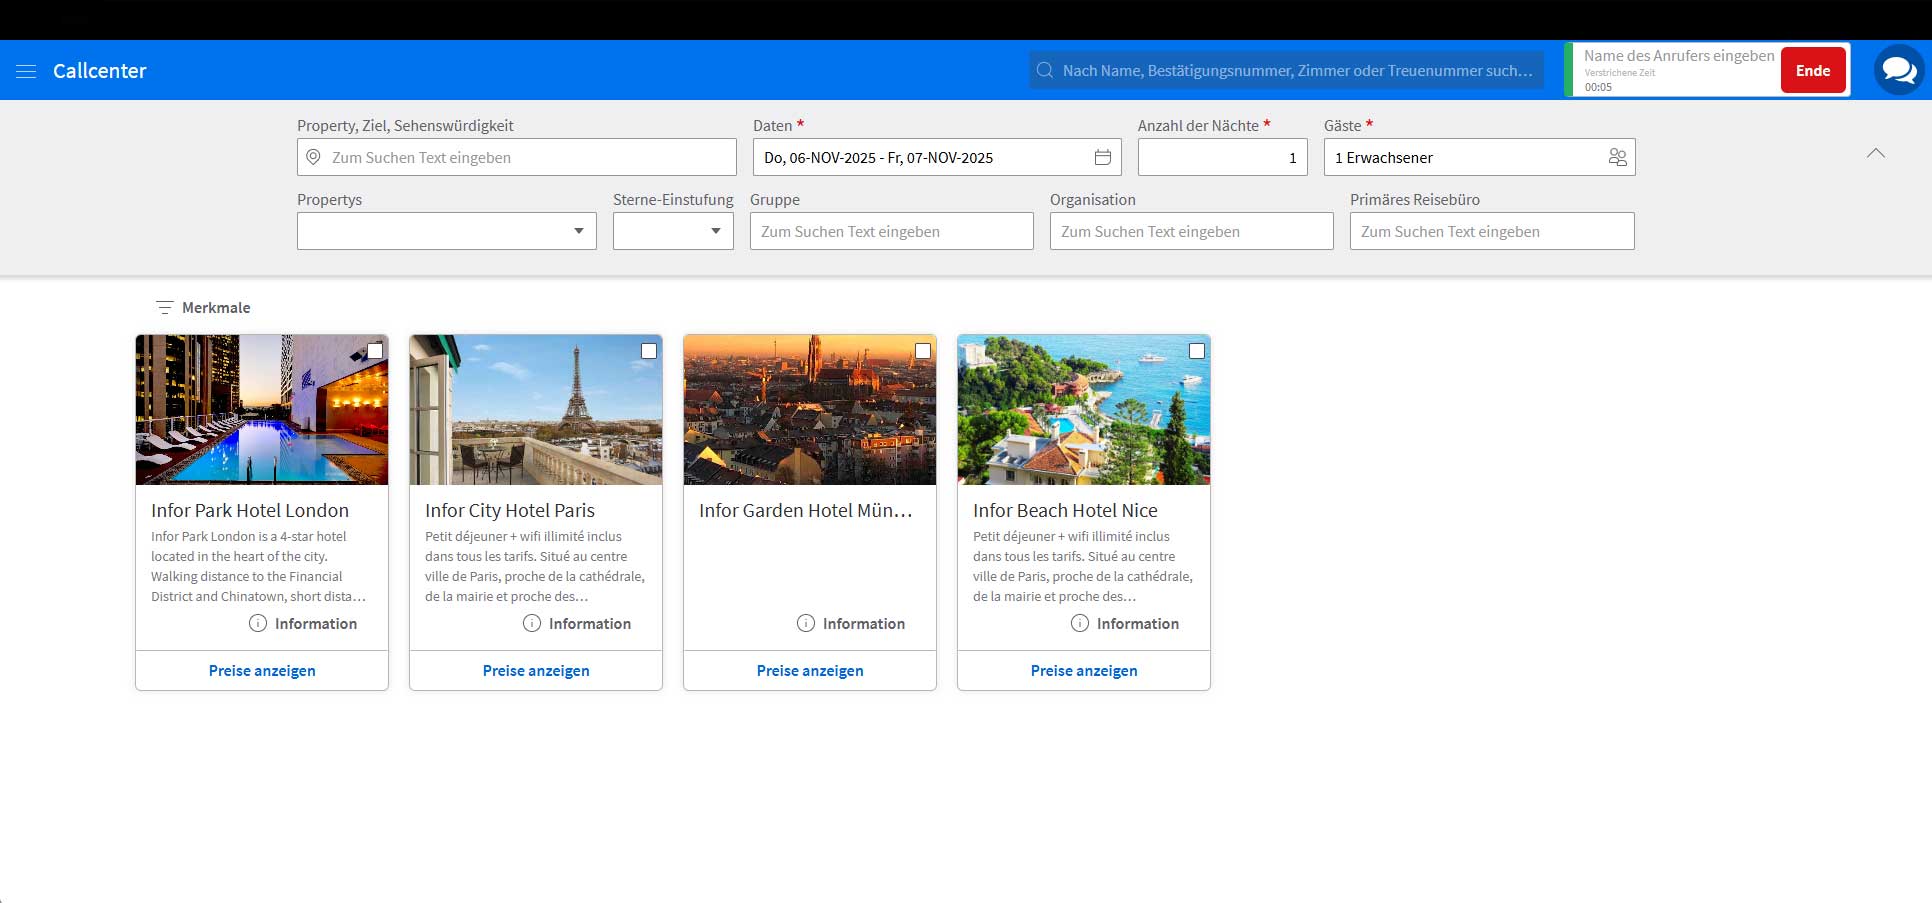Image resolution: width=1932 pixels, height=903 pixels.
Task: Collapse the search panel with chevron
Action: tap(1876, 153)
